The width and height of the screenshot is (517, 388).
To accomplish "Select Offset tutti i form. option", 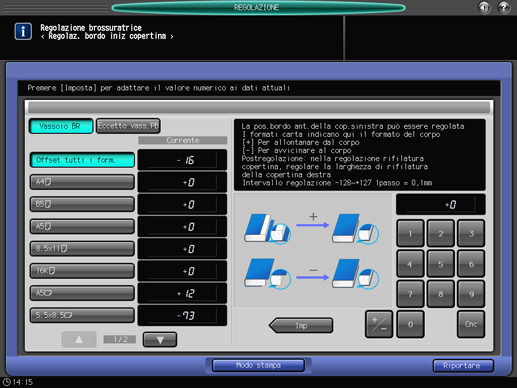I will click(x=82, y=160).
